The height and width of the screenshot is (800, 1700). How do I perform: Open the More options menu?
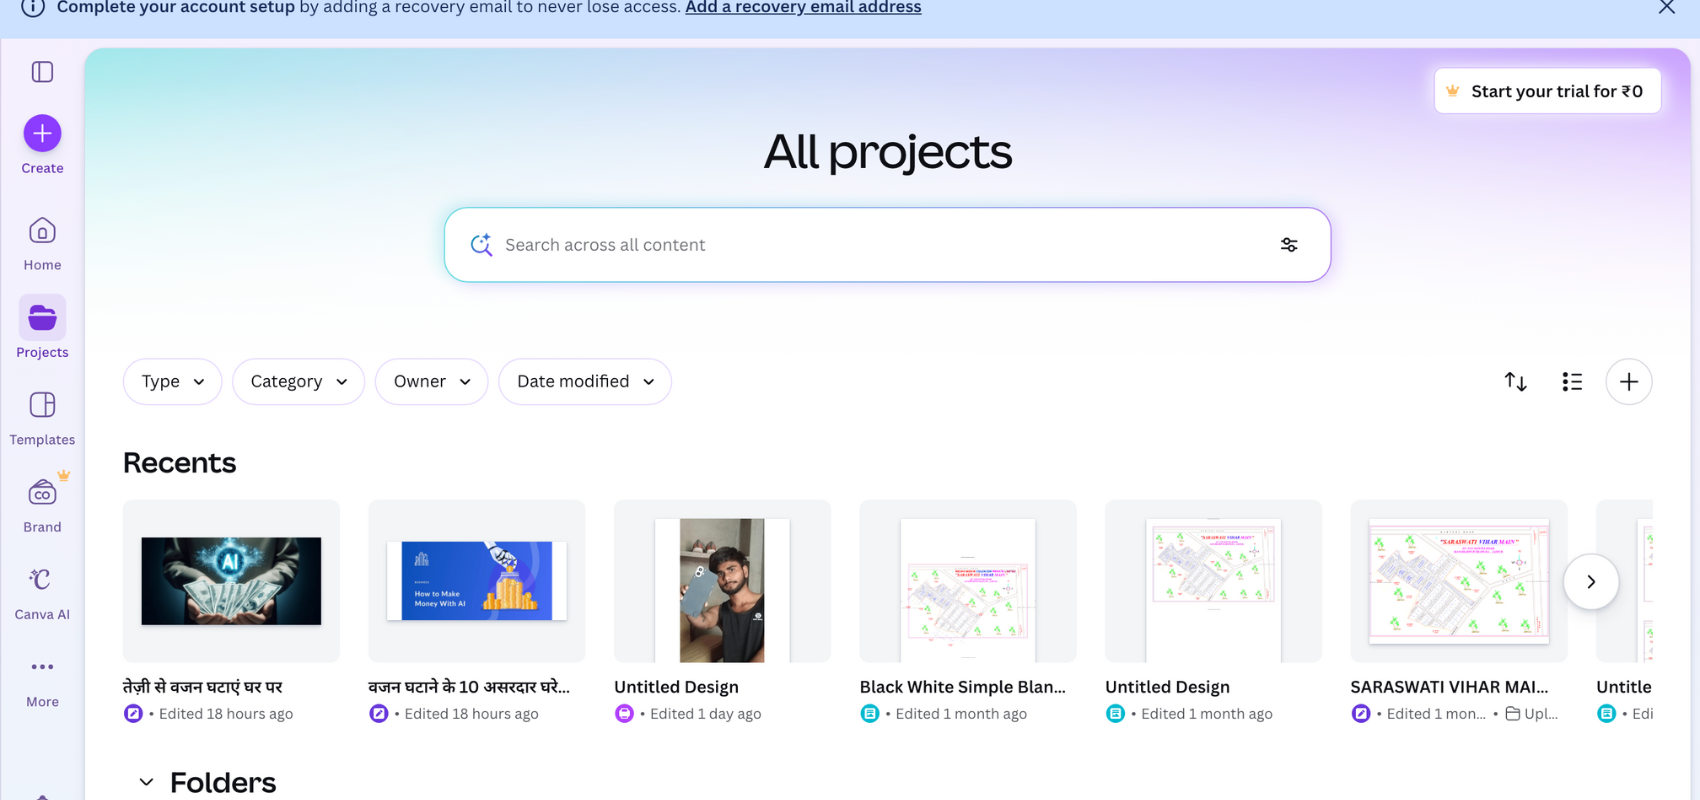pyautogui.click(x=42, y=680)
